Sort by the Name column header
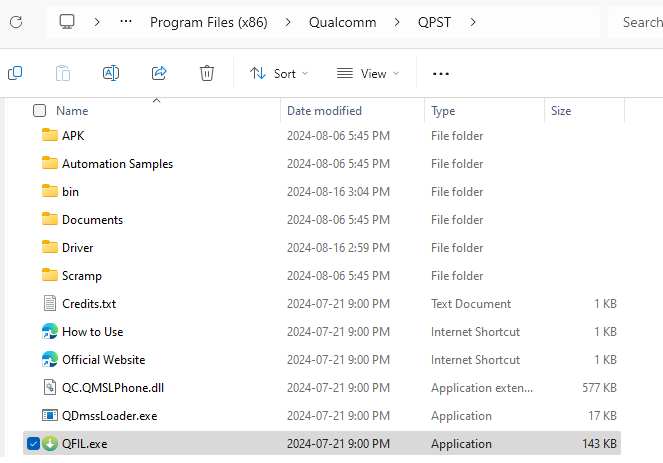Image resolution: width=663 pixels, height=463 pixels. [x=72, y=111]
